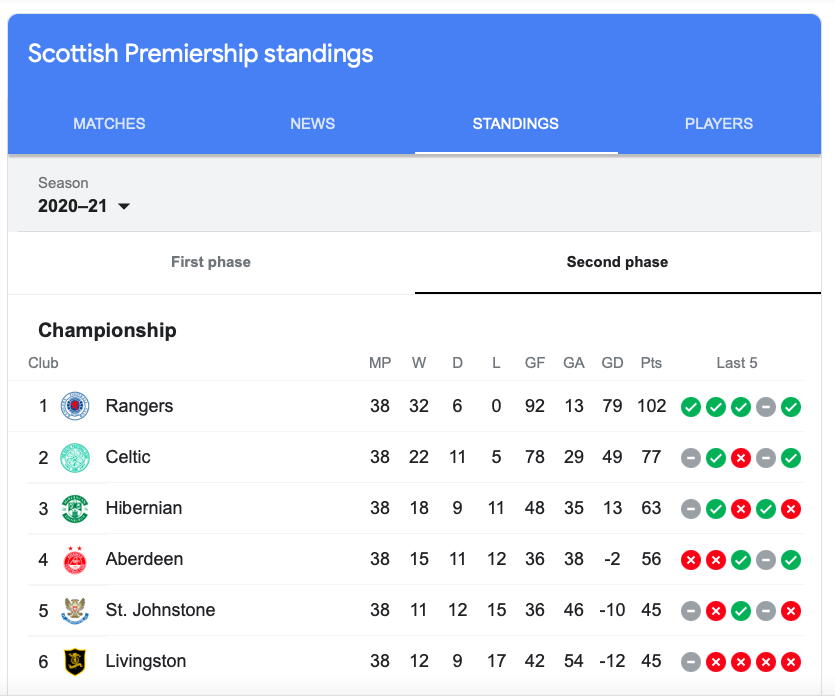
Task: Click the Pts column header
Action: (x=651, y=363)
